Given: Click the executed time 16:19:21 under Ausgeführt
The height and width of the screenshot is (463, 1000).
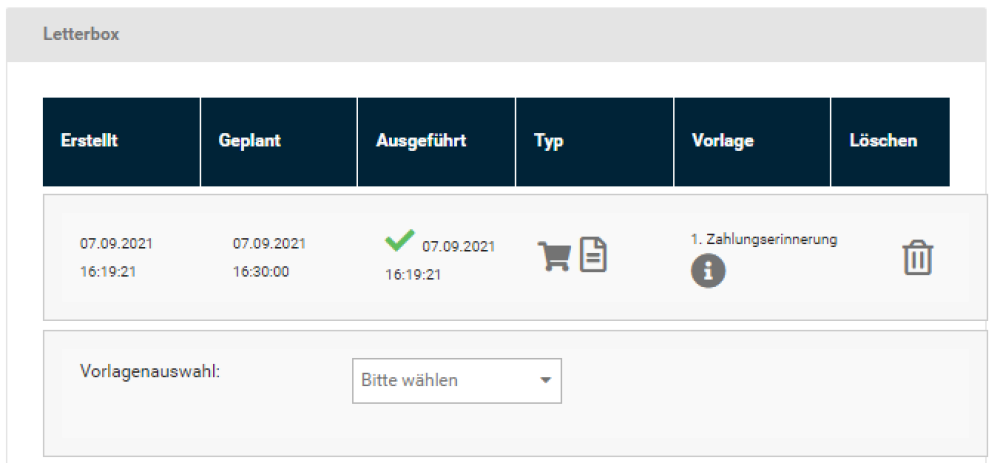Looking at the screenshot, I should 413,275.
